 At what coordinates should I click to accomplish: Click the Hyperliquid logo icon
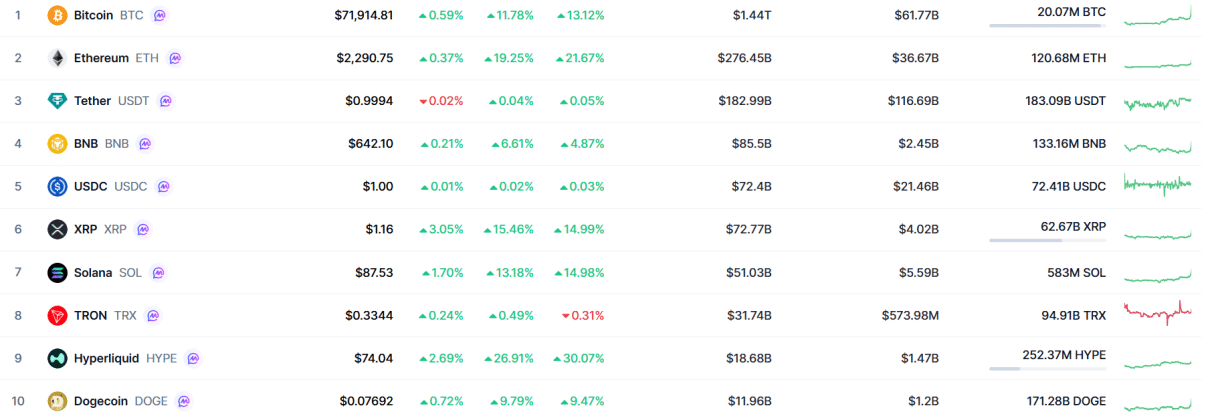(57, 359)
